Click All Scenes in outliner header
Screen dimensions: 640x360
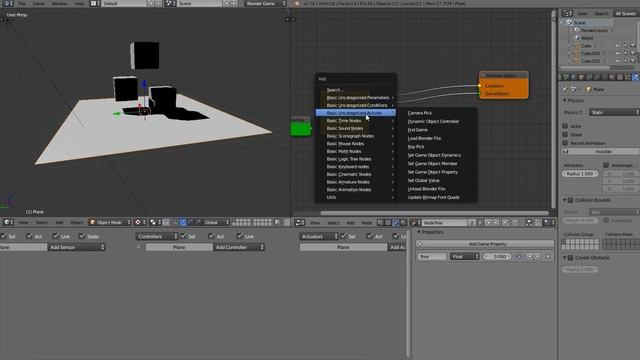coord(625,13)
